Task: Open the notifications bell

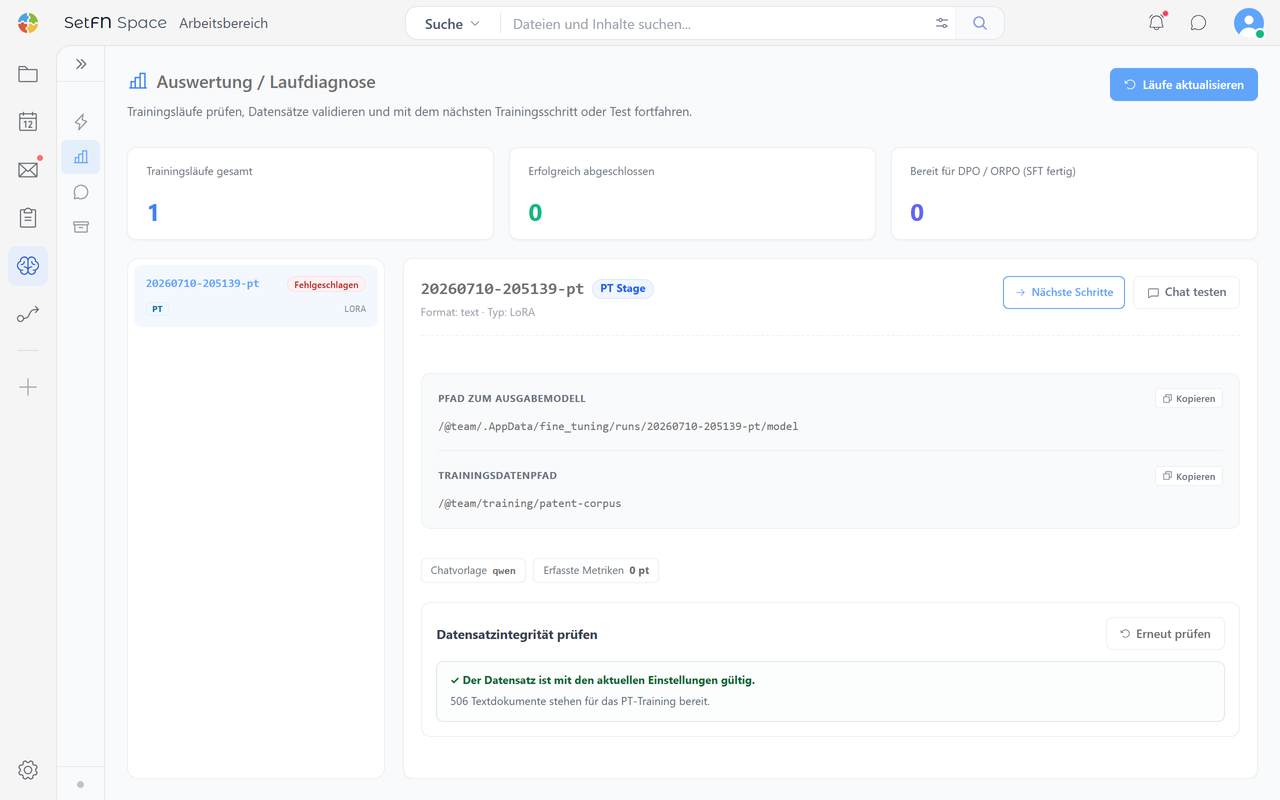Action: click(1157, 23)
